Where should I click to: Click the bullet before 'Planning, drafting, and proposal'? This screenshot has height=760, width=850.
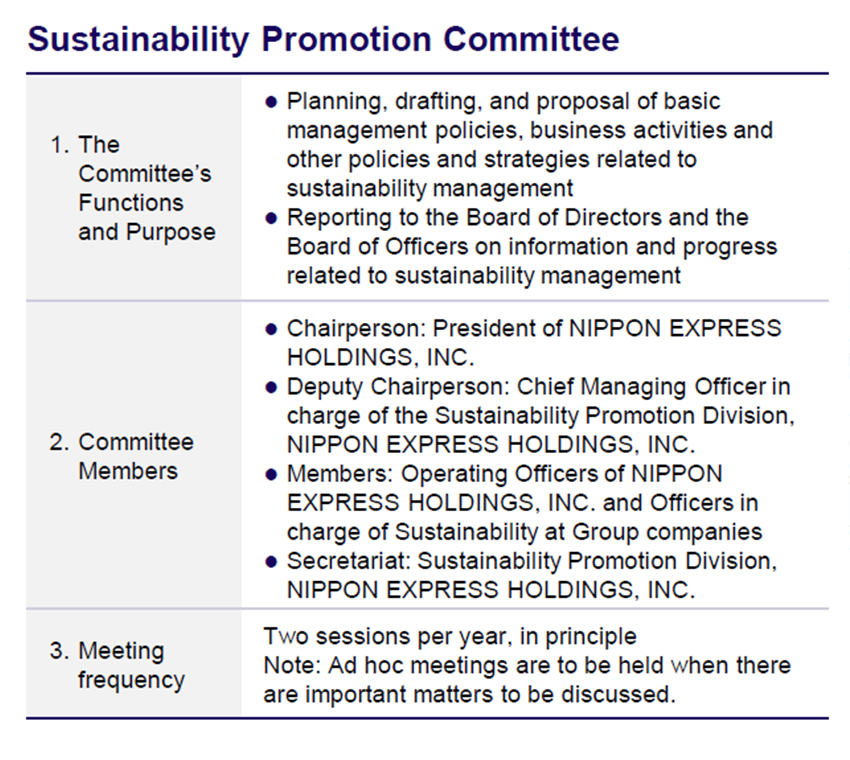[272, 102]
